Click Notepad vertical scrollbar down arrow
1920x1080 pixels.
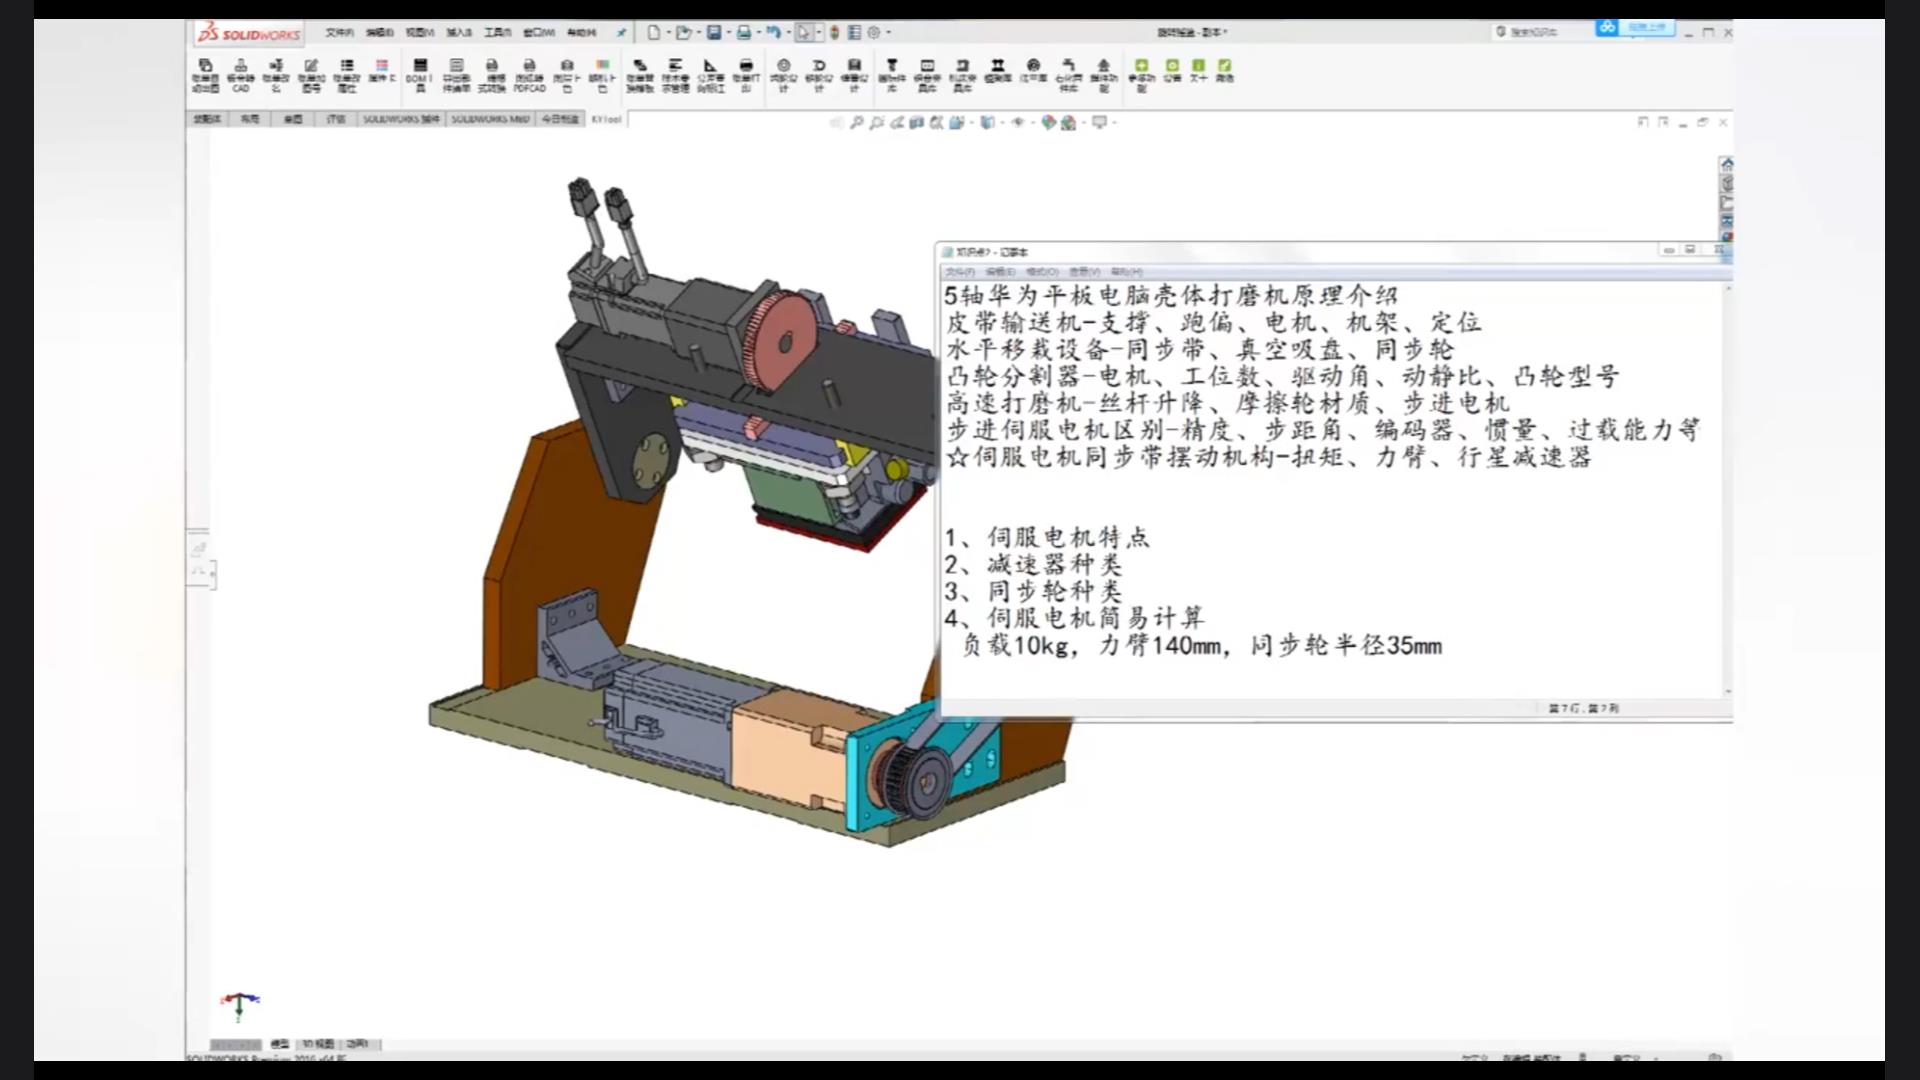pyautogui.click(x=1727, y=691)
